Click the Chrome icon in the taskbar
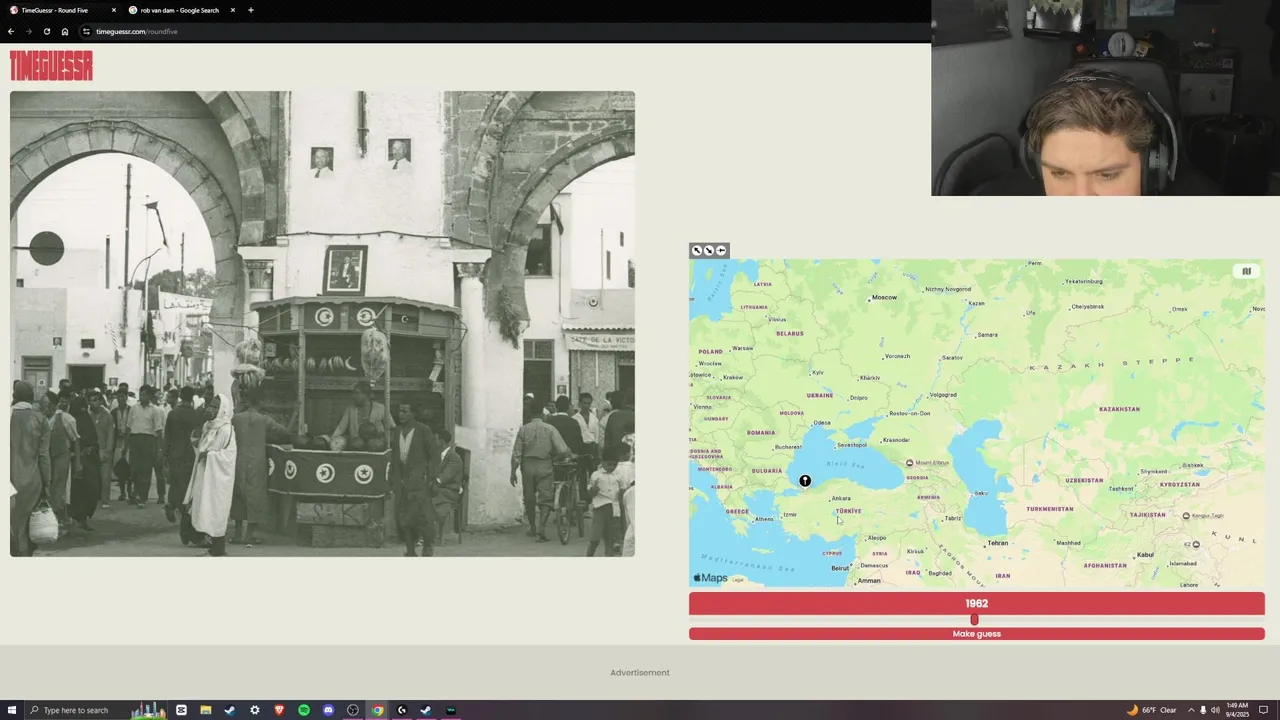Screen dimensions: 1280x720 (x=377, y=710)
